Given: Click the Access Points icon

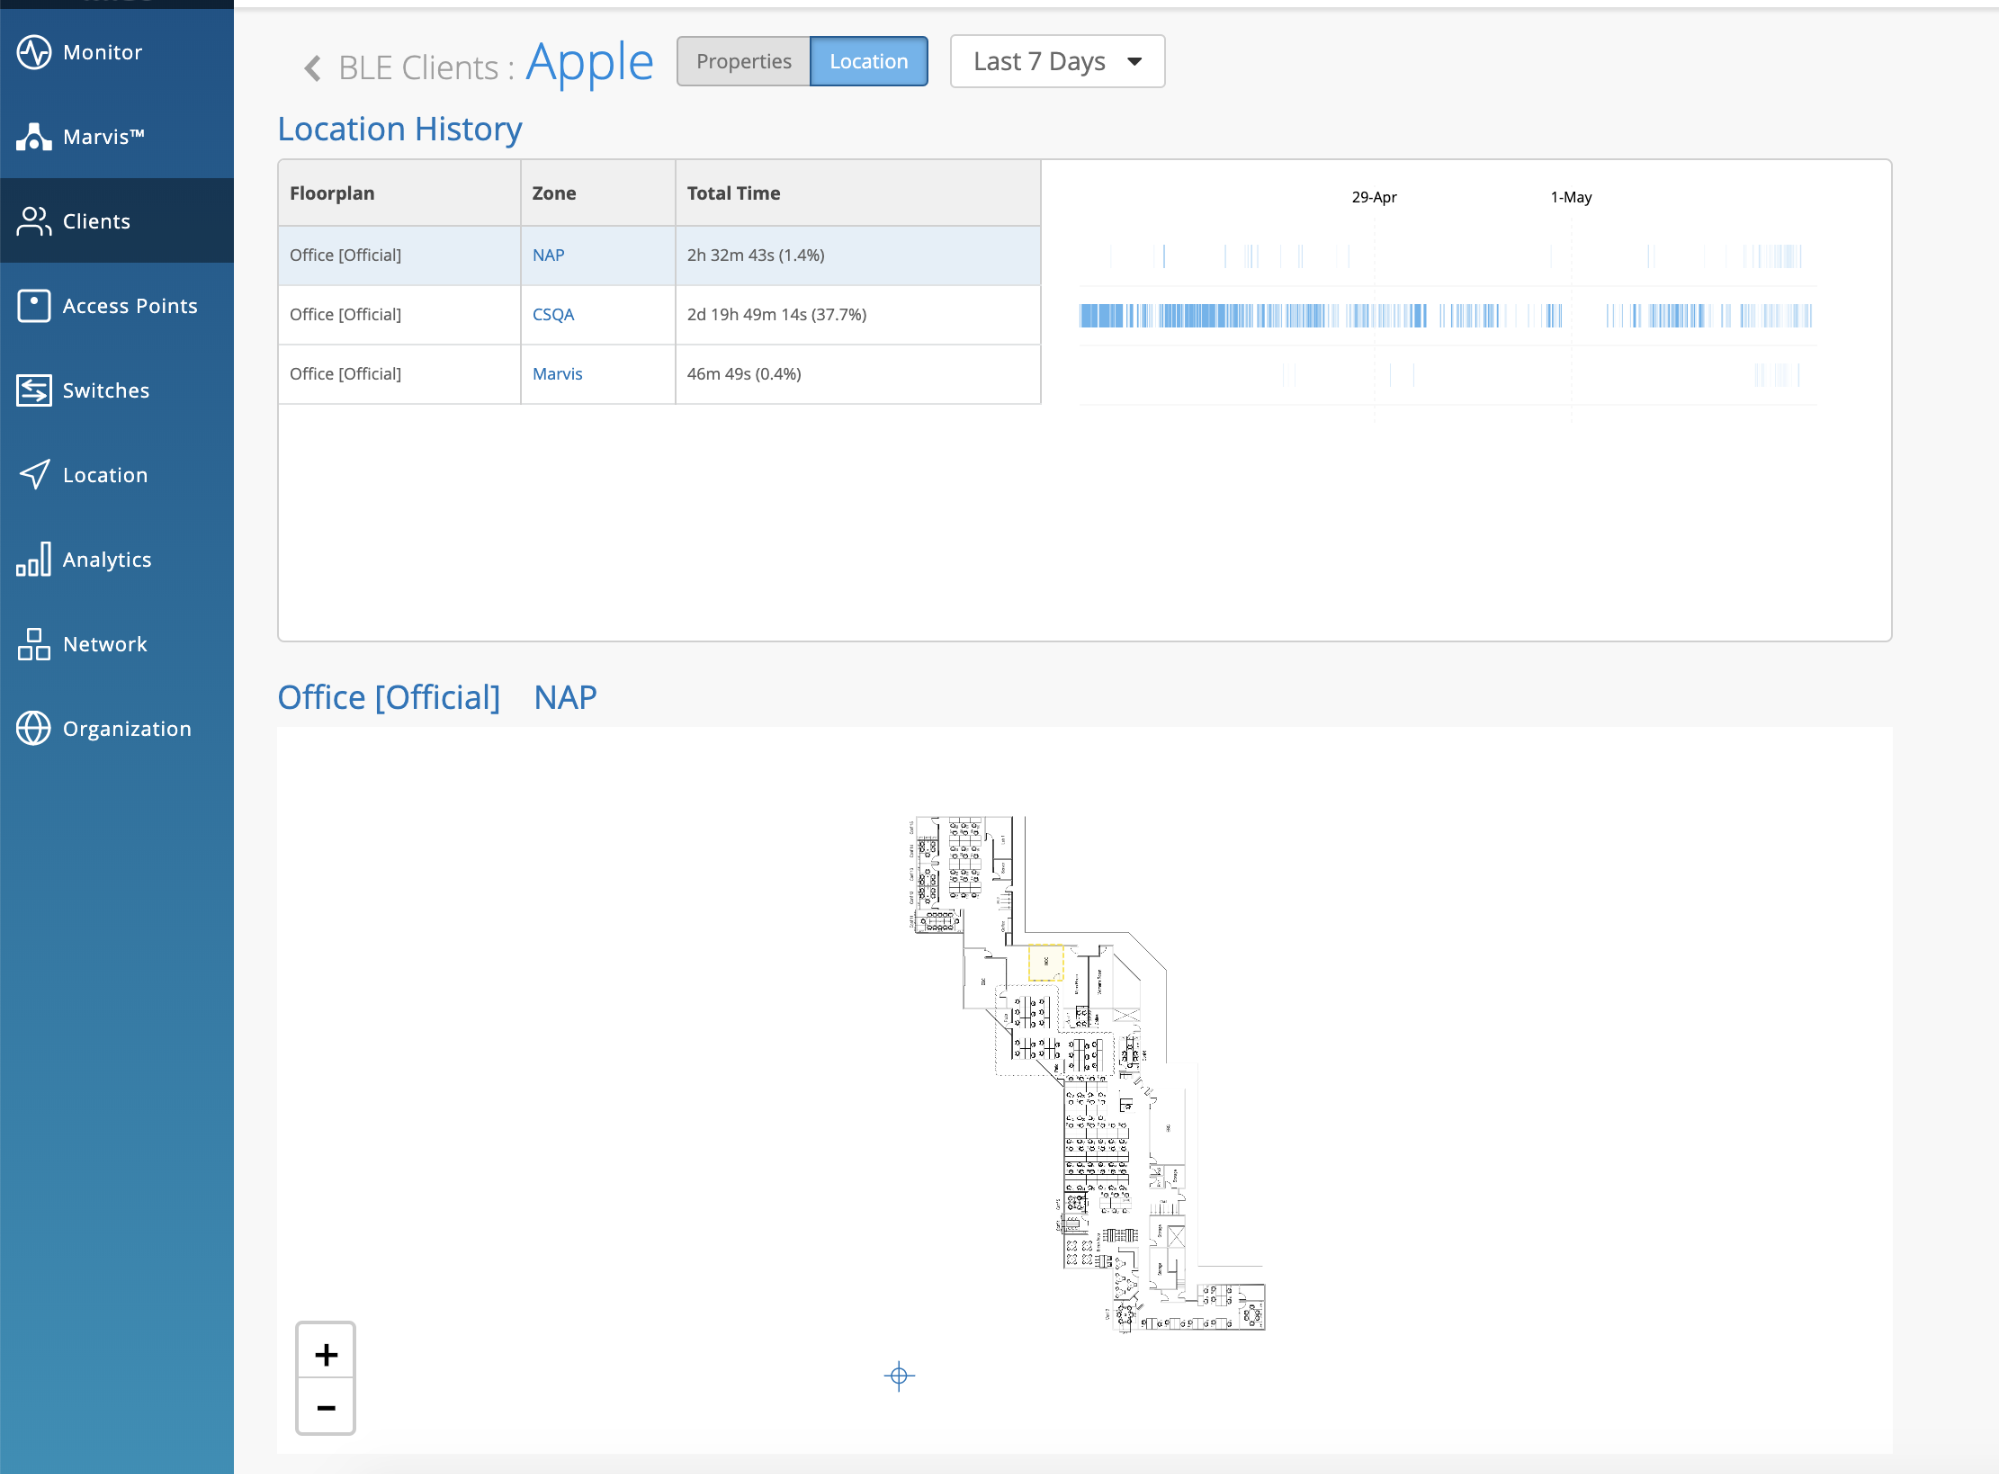Looking at the screenshot, I should click(34, 306).
